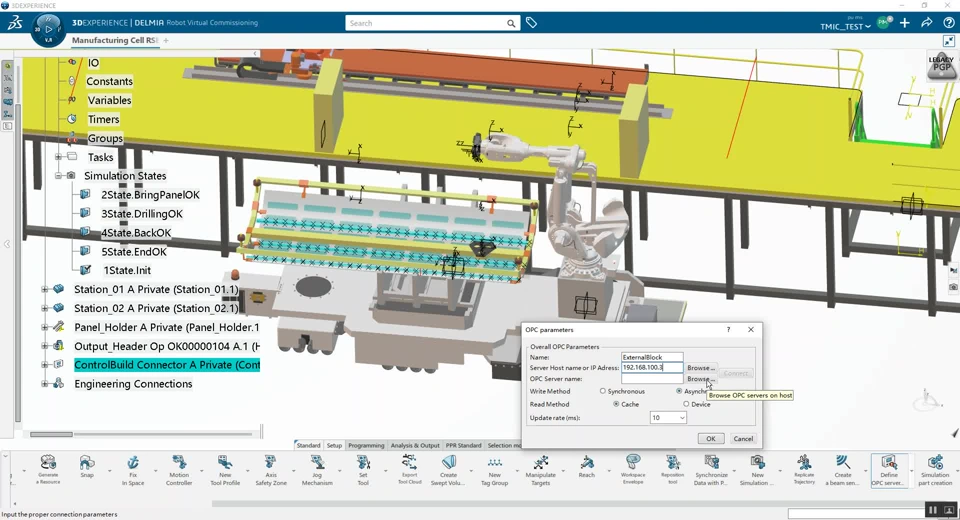
Task: Launch Synchronize Data with P... command
Action: tap(711, 469)
